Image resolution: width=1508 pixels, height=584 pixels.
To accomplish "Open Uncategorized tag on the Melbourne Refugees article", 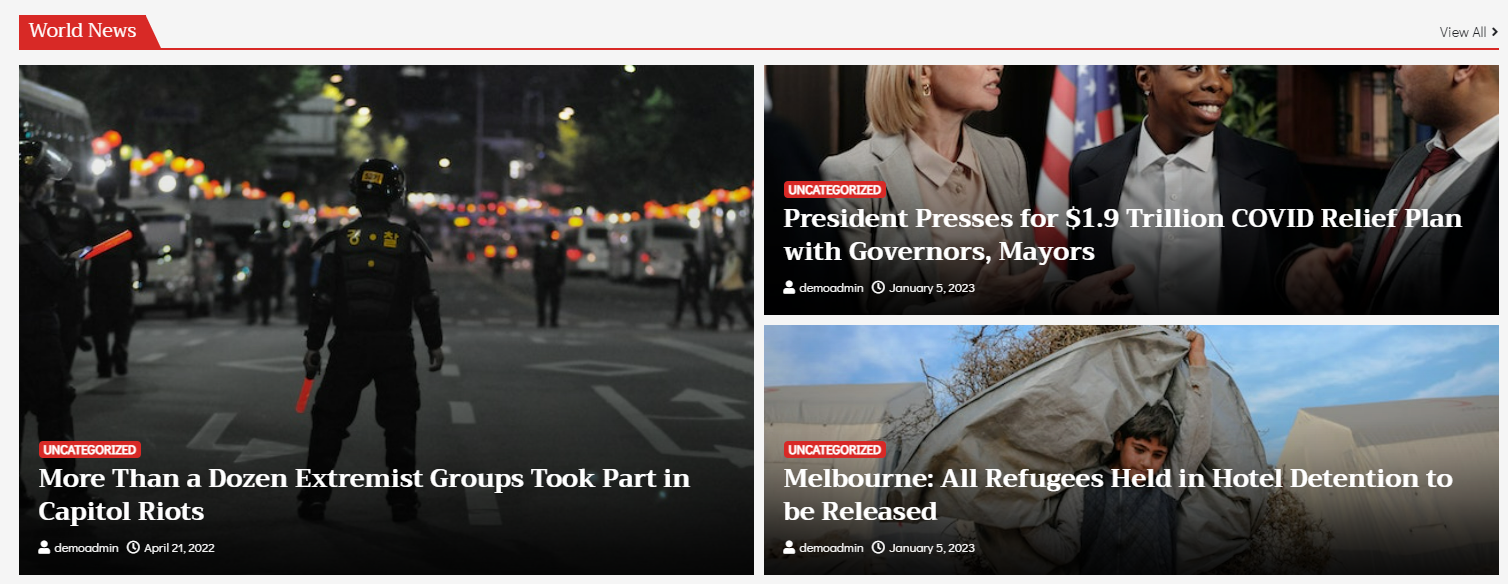I will 834,450.
